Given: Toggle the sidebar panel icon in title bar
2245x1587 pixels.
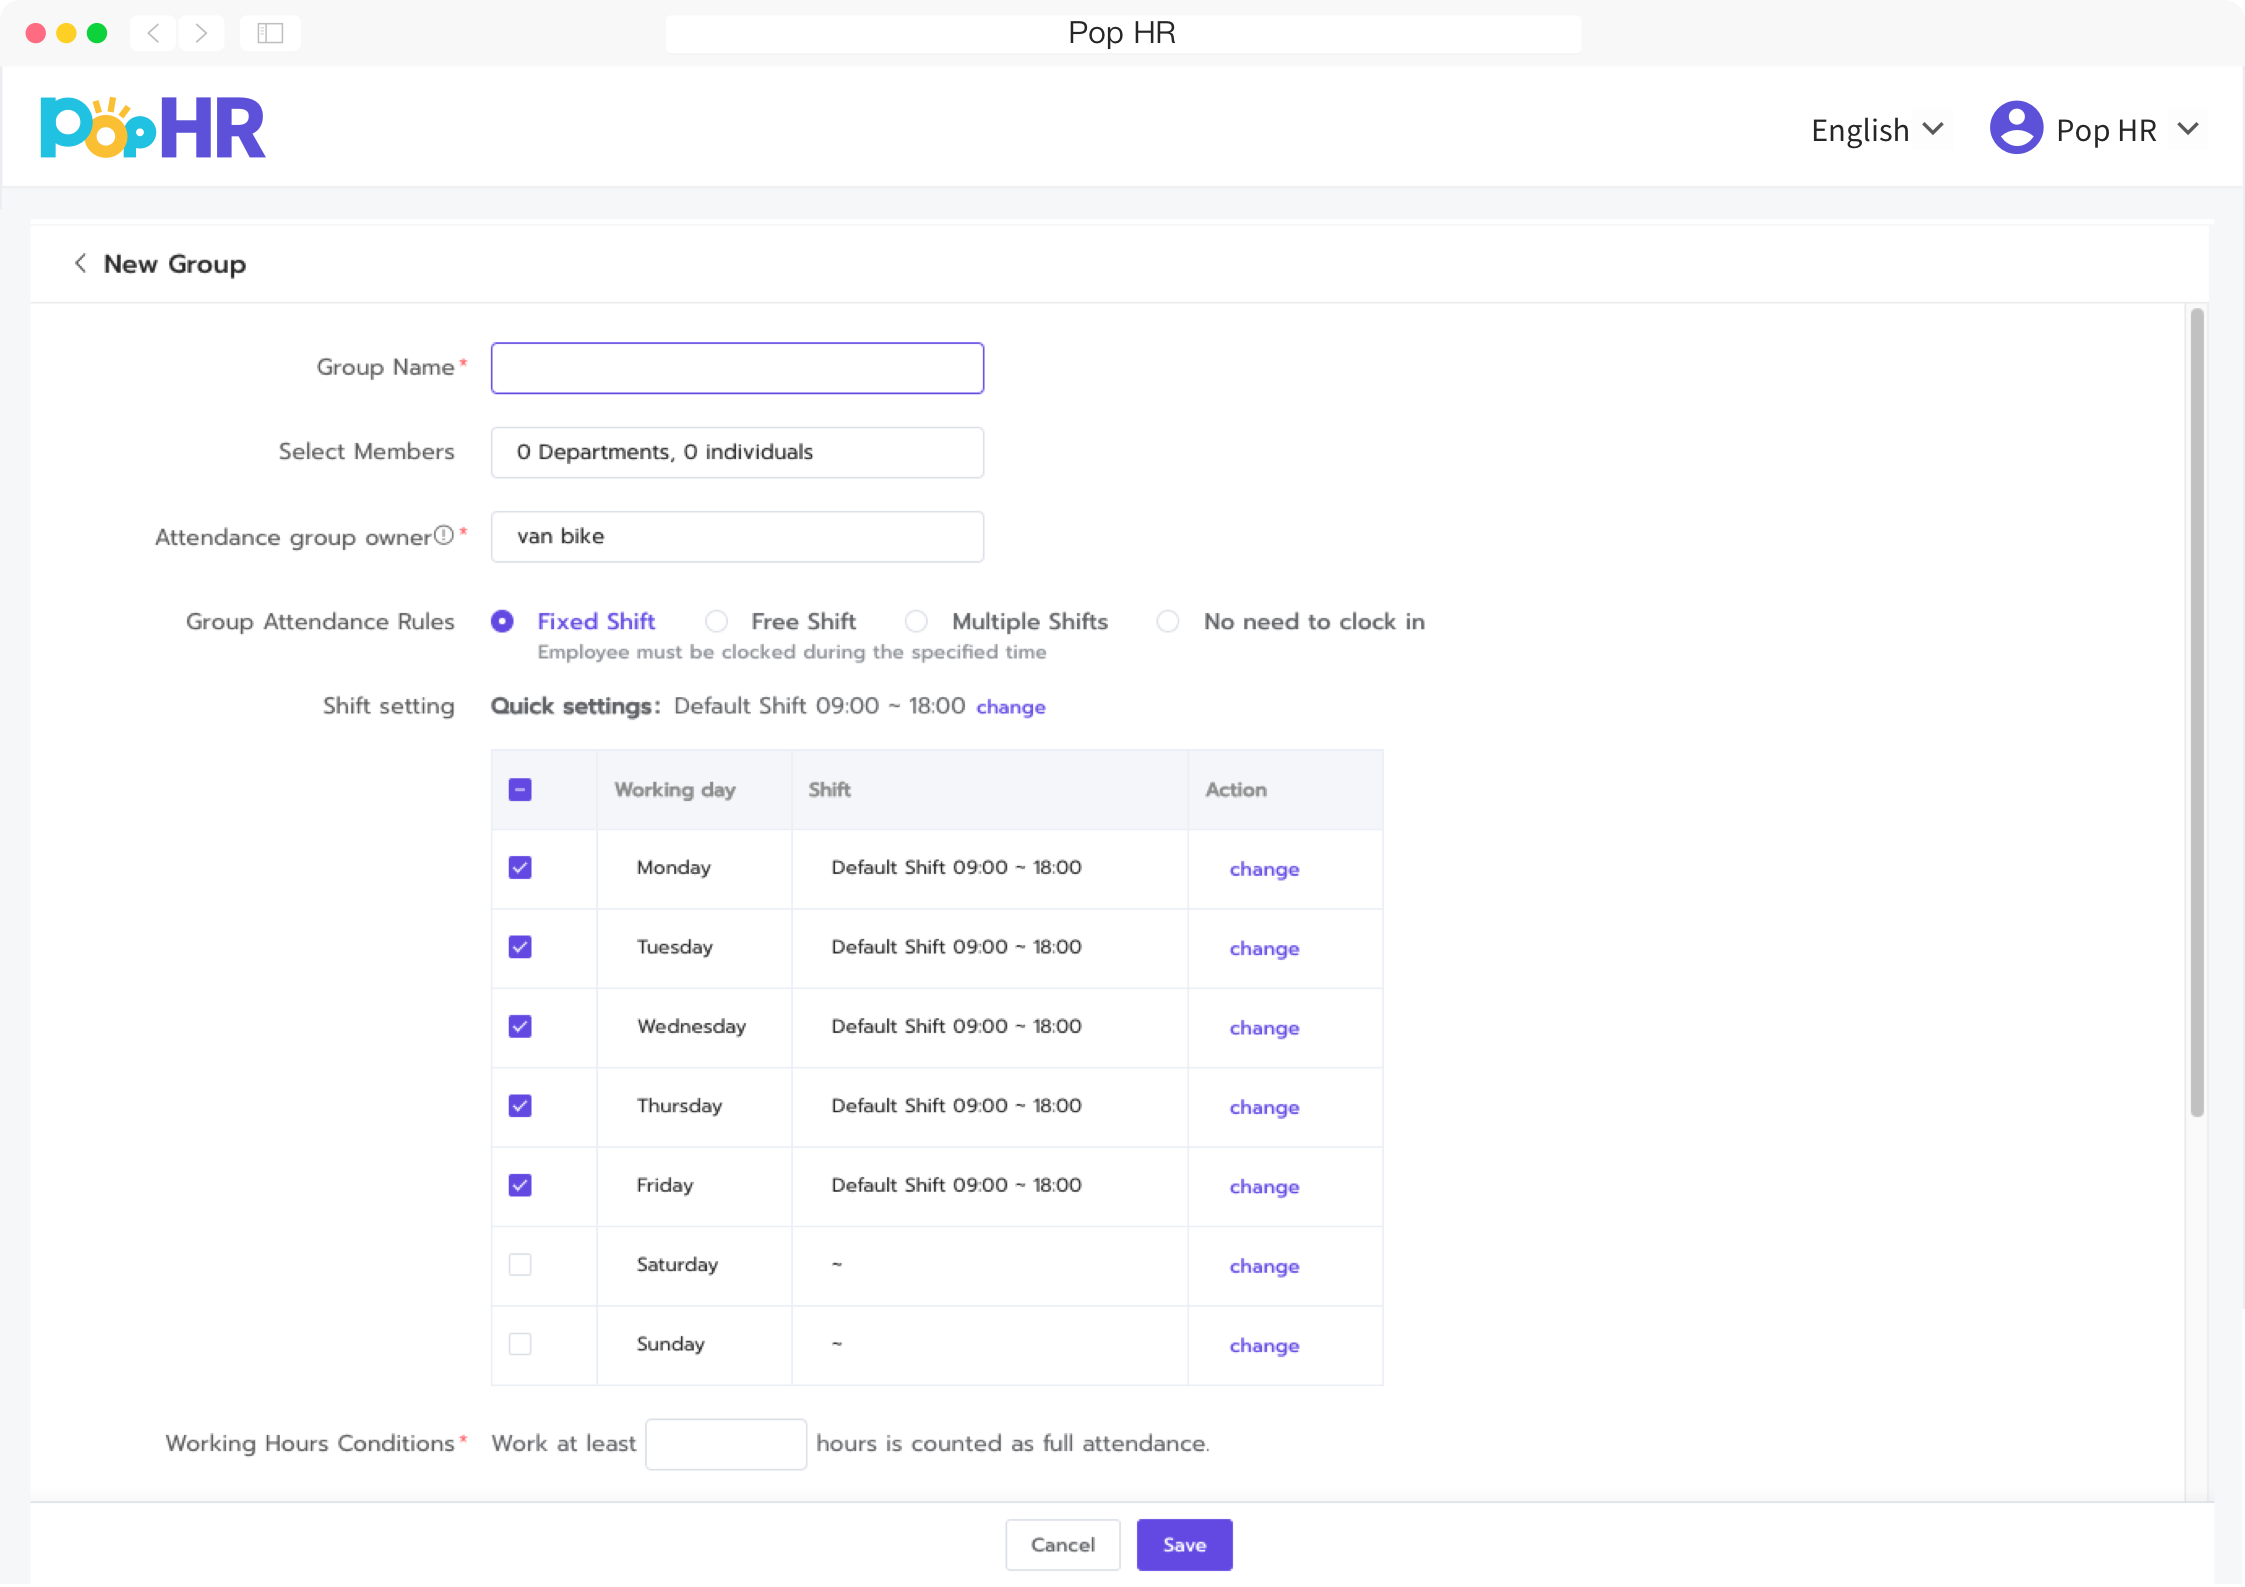Looking at the screenshot, I should pyautogui.click(x=270, y=33).
